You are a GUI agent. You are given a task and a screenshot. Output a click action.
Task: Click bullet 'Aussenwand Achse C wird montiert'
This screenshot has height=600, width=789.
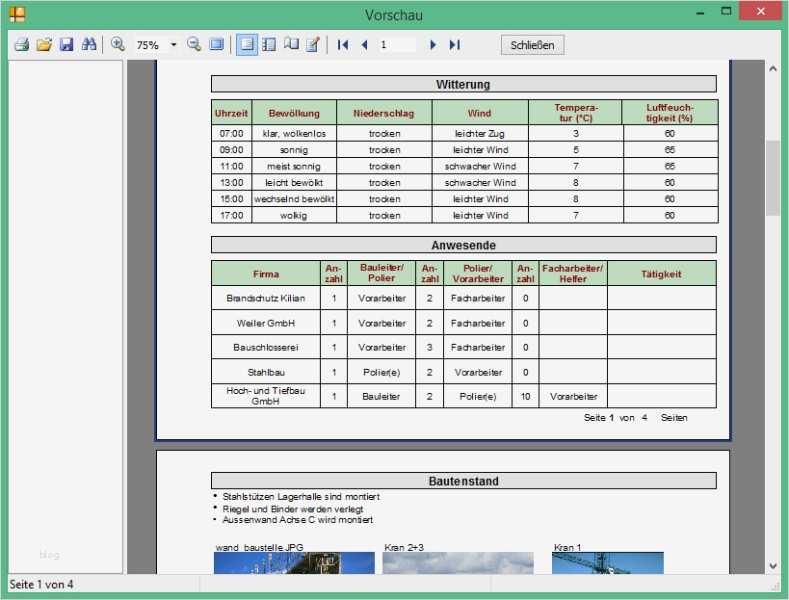click(x=297, y=519)
